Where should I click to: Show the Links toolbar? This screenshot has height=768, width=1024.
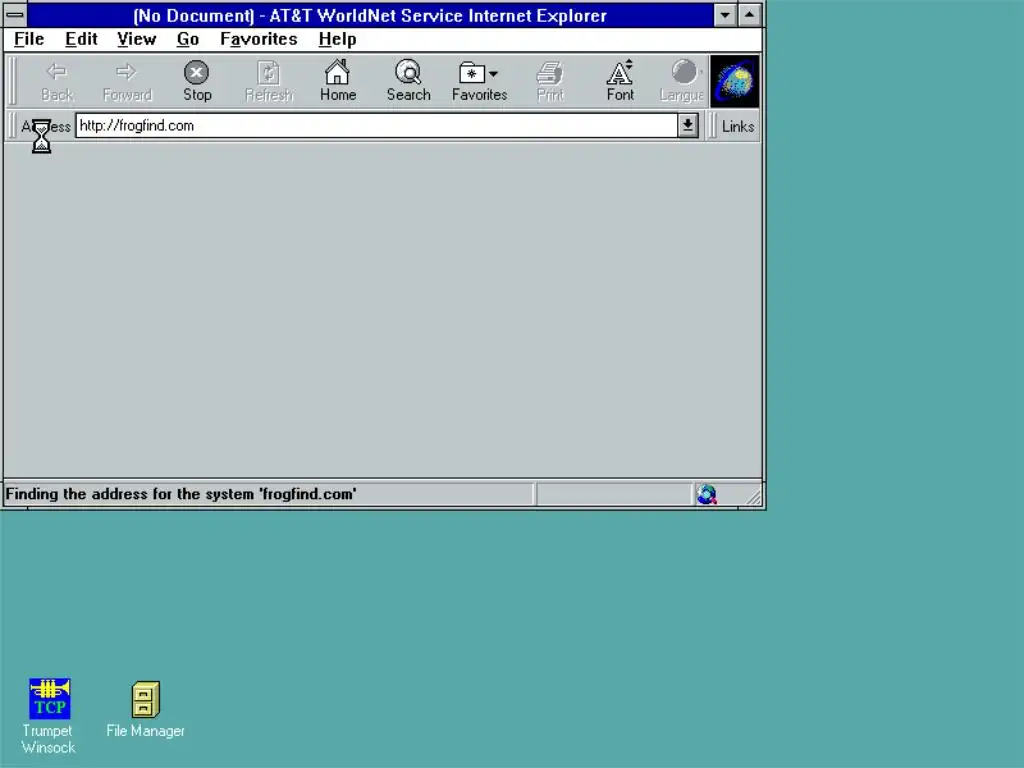click(738, 127)
